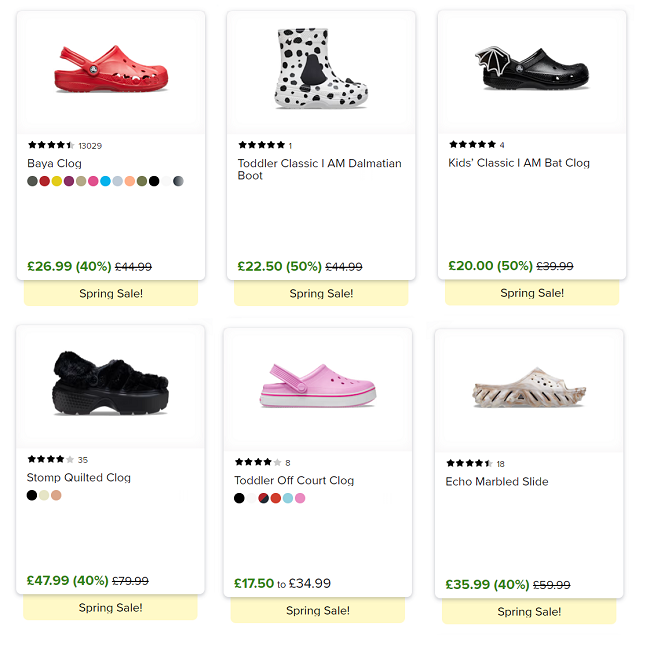
Task: Click the Toddler Off Court Clog stars
Action: pos(258,463)
